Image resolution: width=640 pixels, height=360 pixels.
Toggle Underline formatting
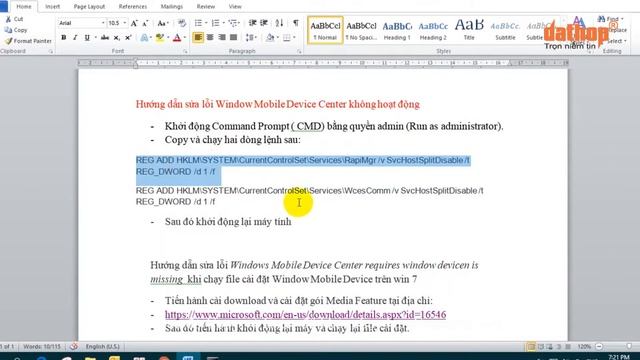(87, 38)
